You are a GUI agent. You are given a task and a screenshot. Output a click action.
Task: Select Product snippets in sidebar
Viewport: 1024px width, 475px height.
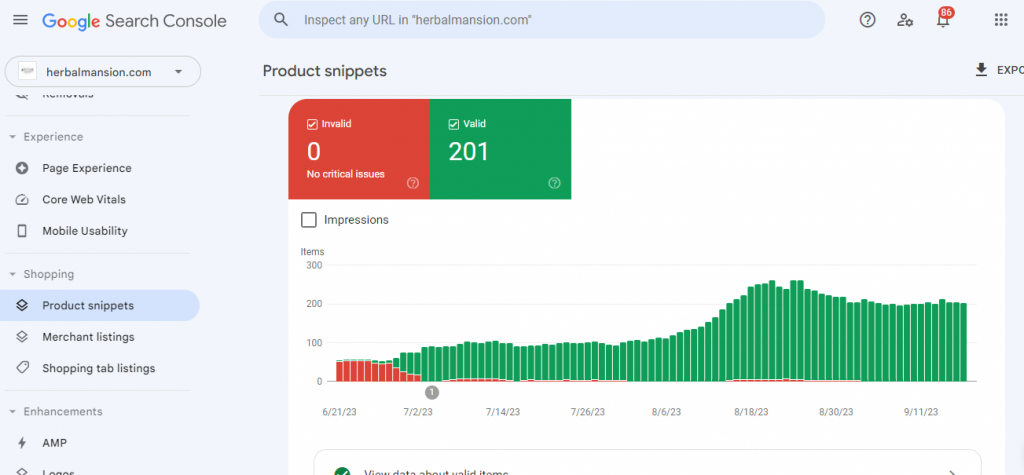click(x=99, y=305)
